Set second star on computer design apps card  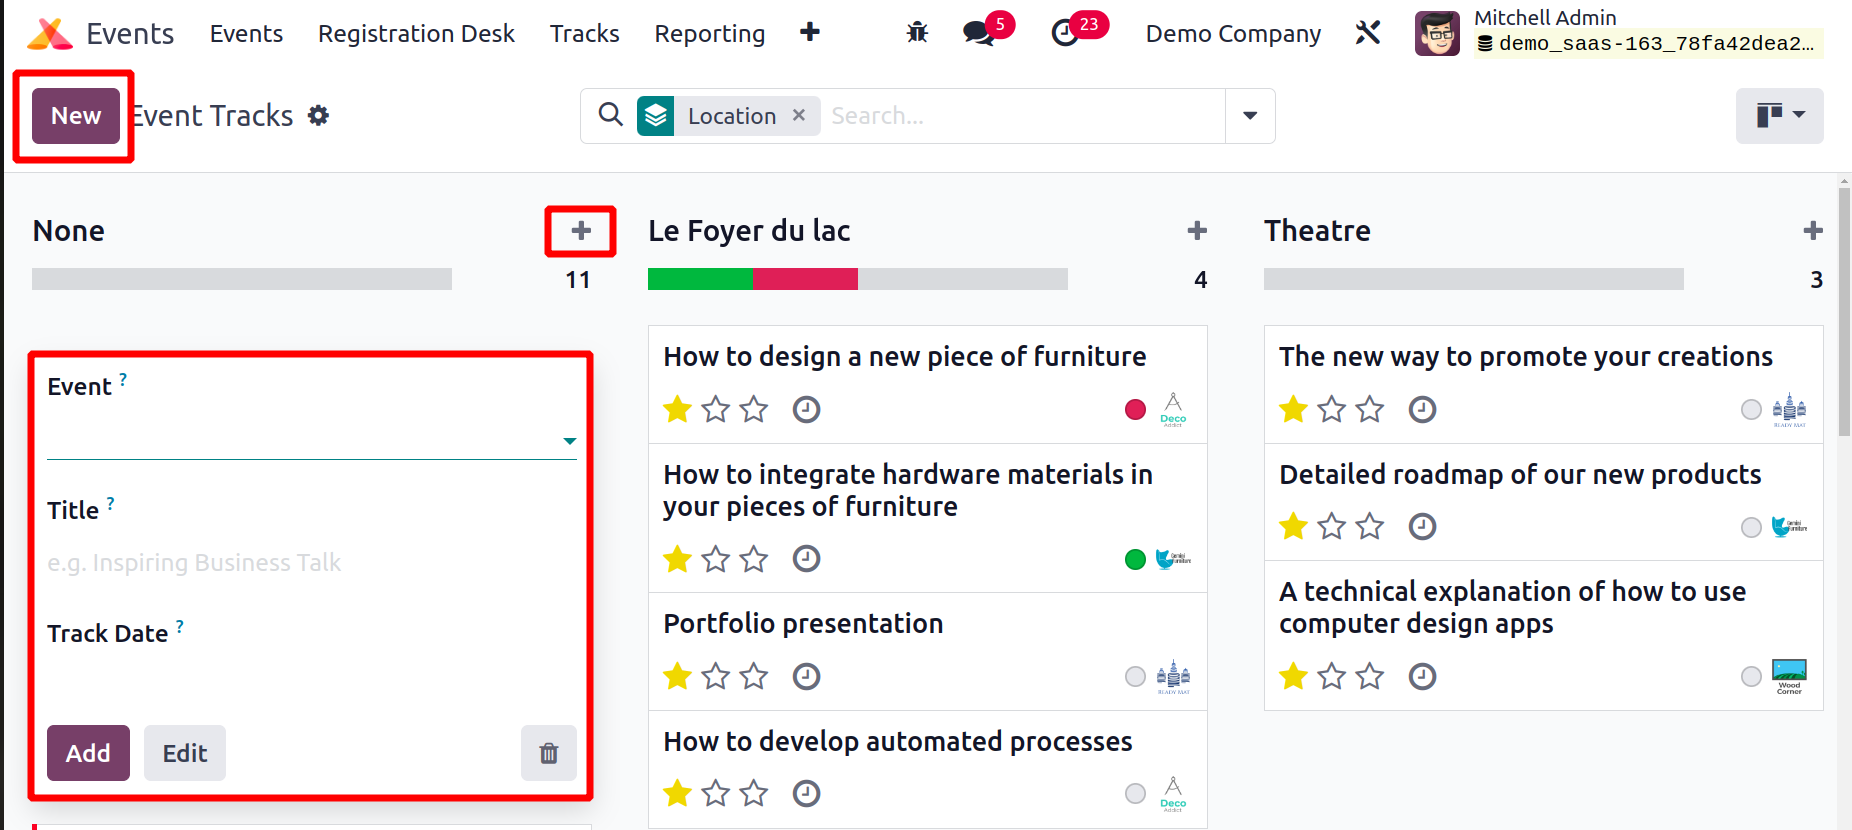[1332, 676]
